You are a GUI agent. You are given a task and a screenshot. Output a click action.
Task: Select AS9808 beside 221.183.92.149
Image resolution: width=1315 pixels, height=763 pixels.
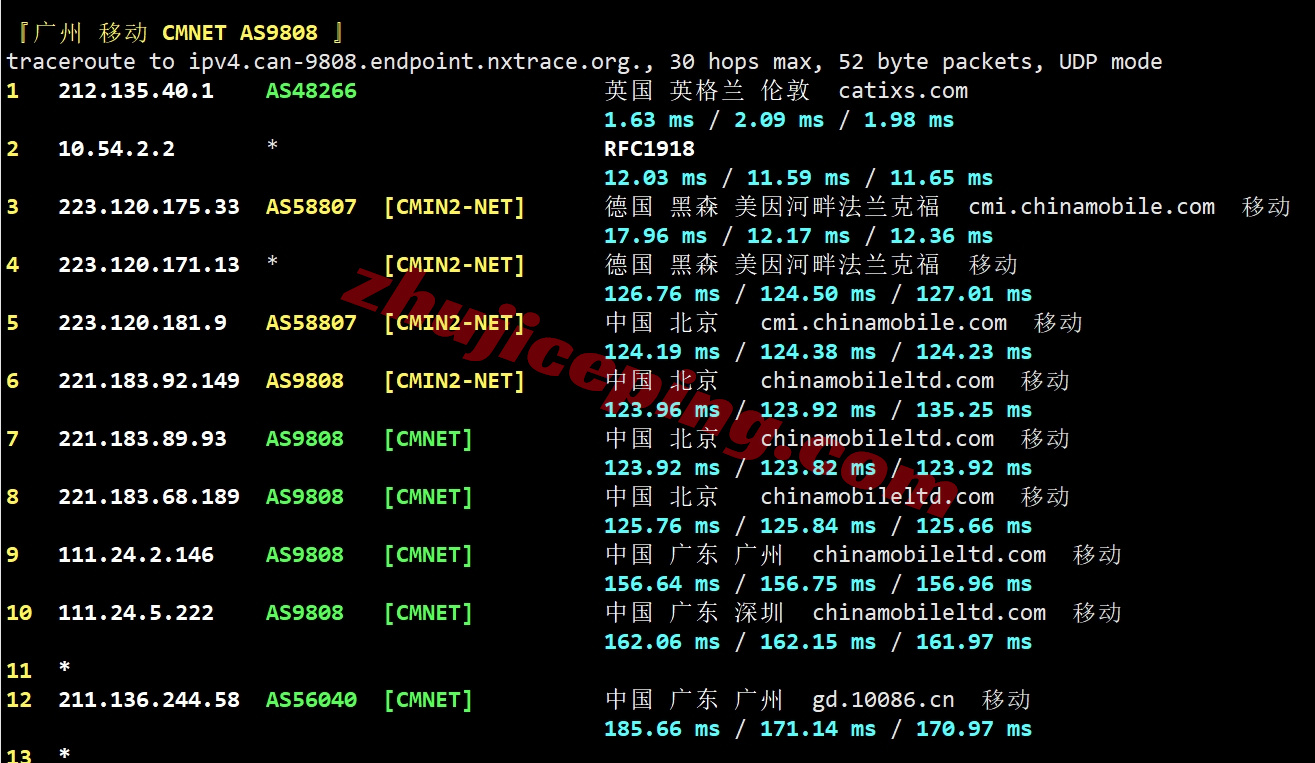(x=304, y=381)
